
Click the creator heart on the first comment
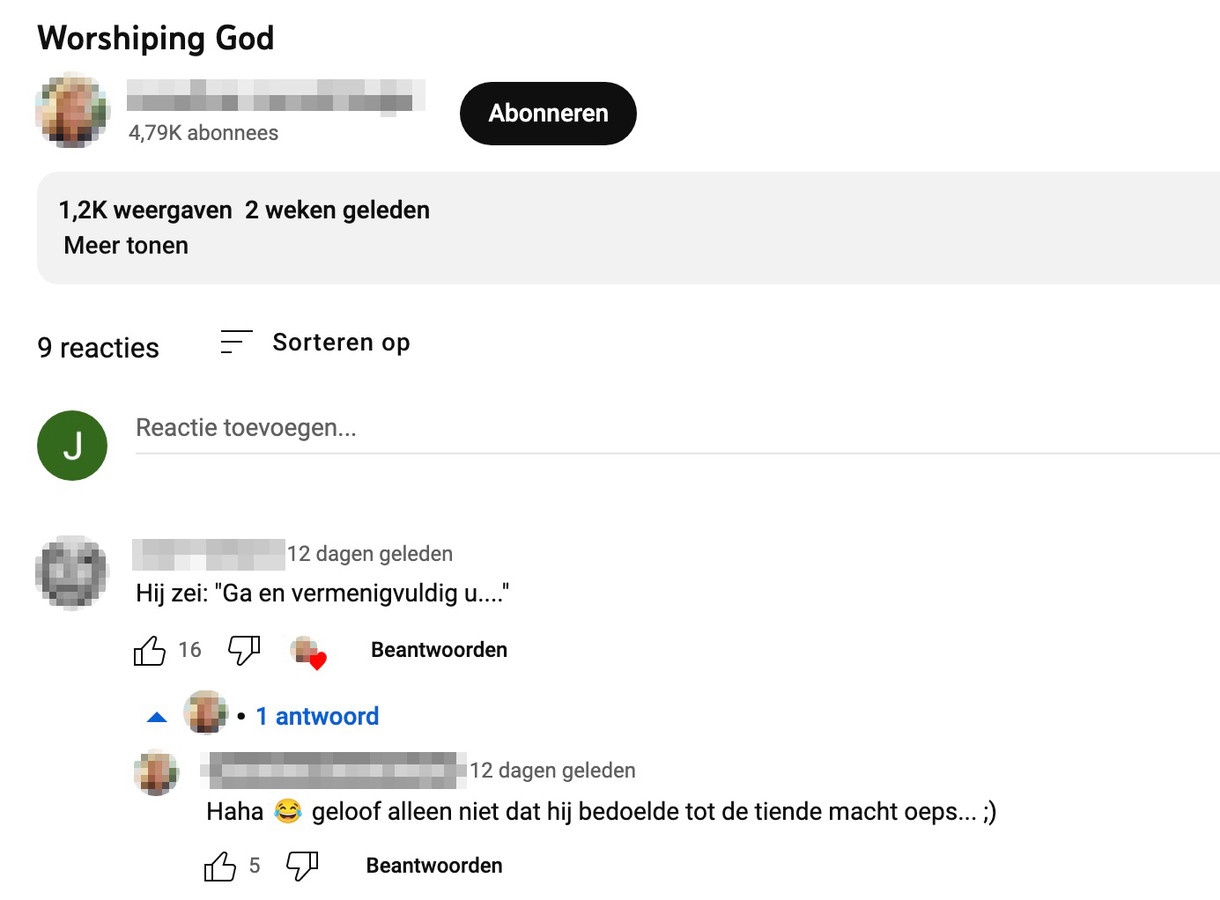[x=310, y=651]
